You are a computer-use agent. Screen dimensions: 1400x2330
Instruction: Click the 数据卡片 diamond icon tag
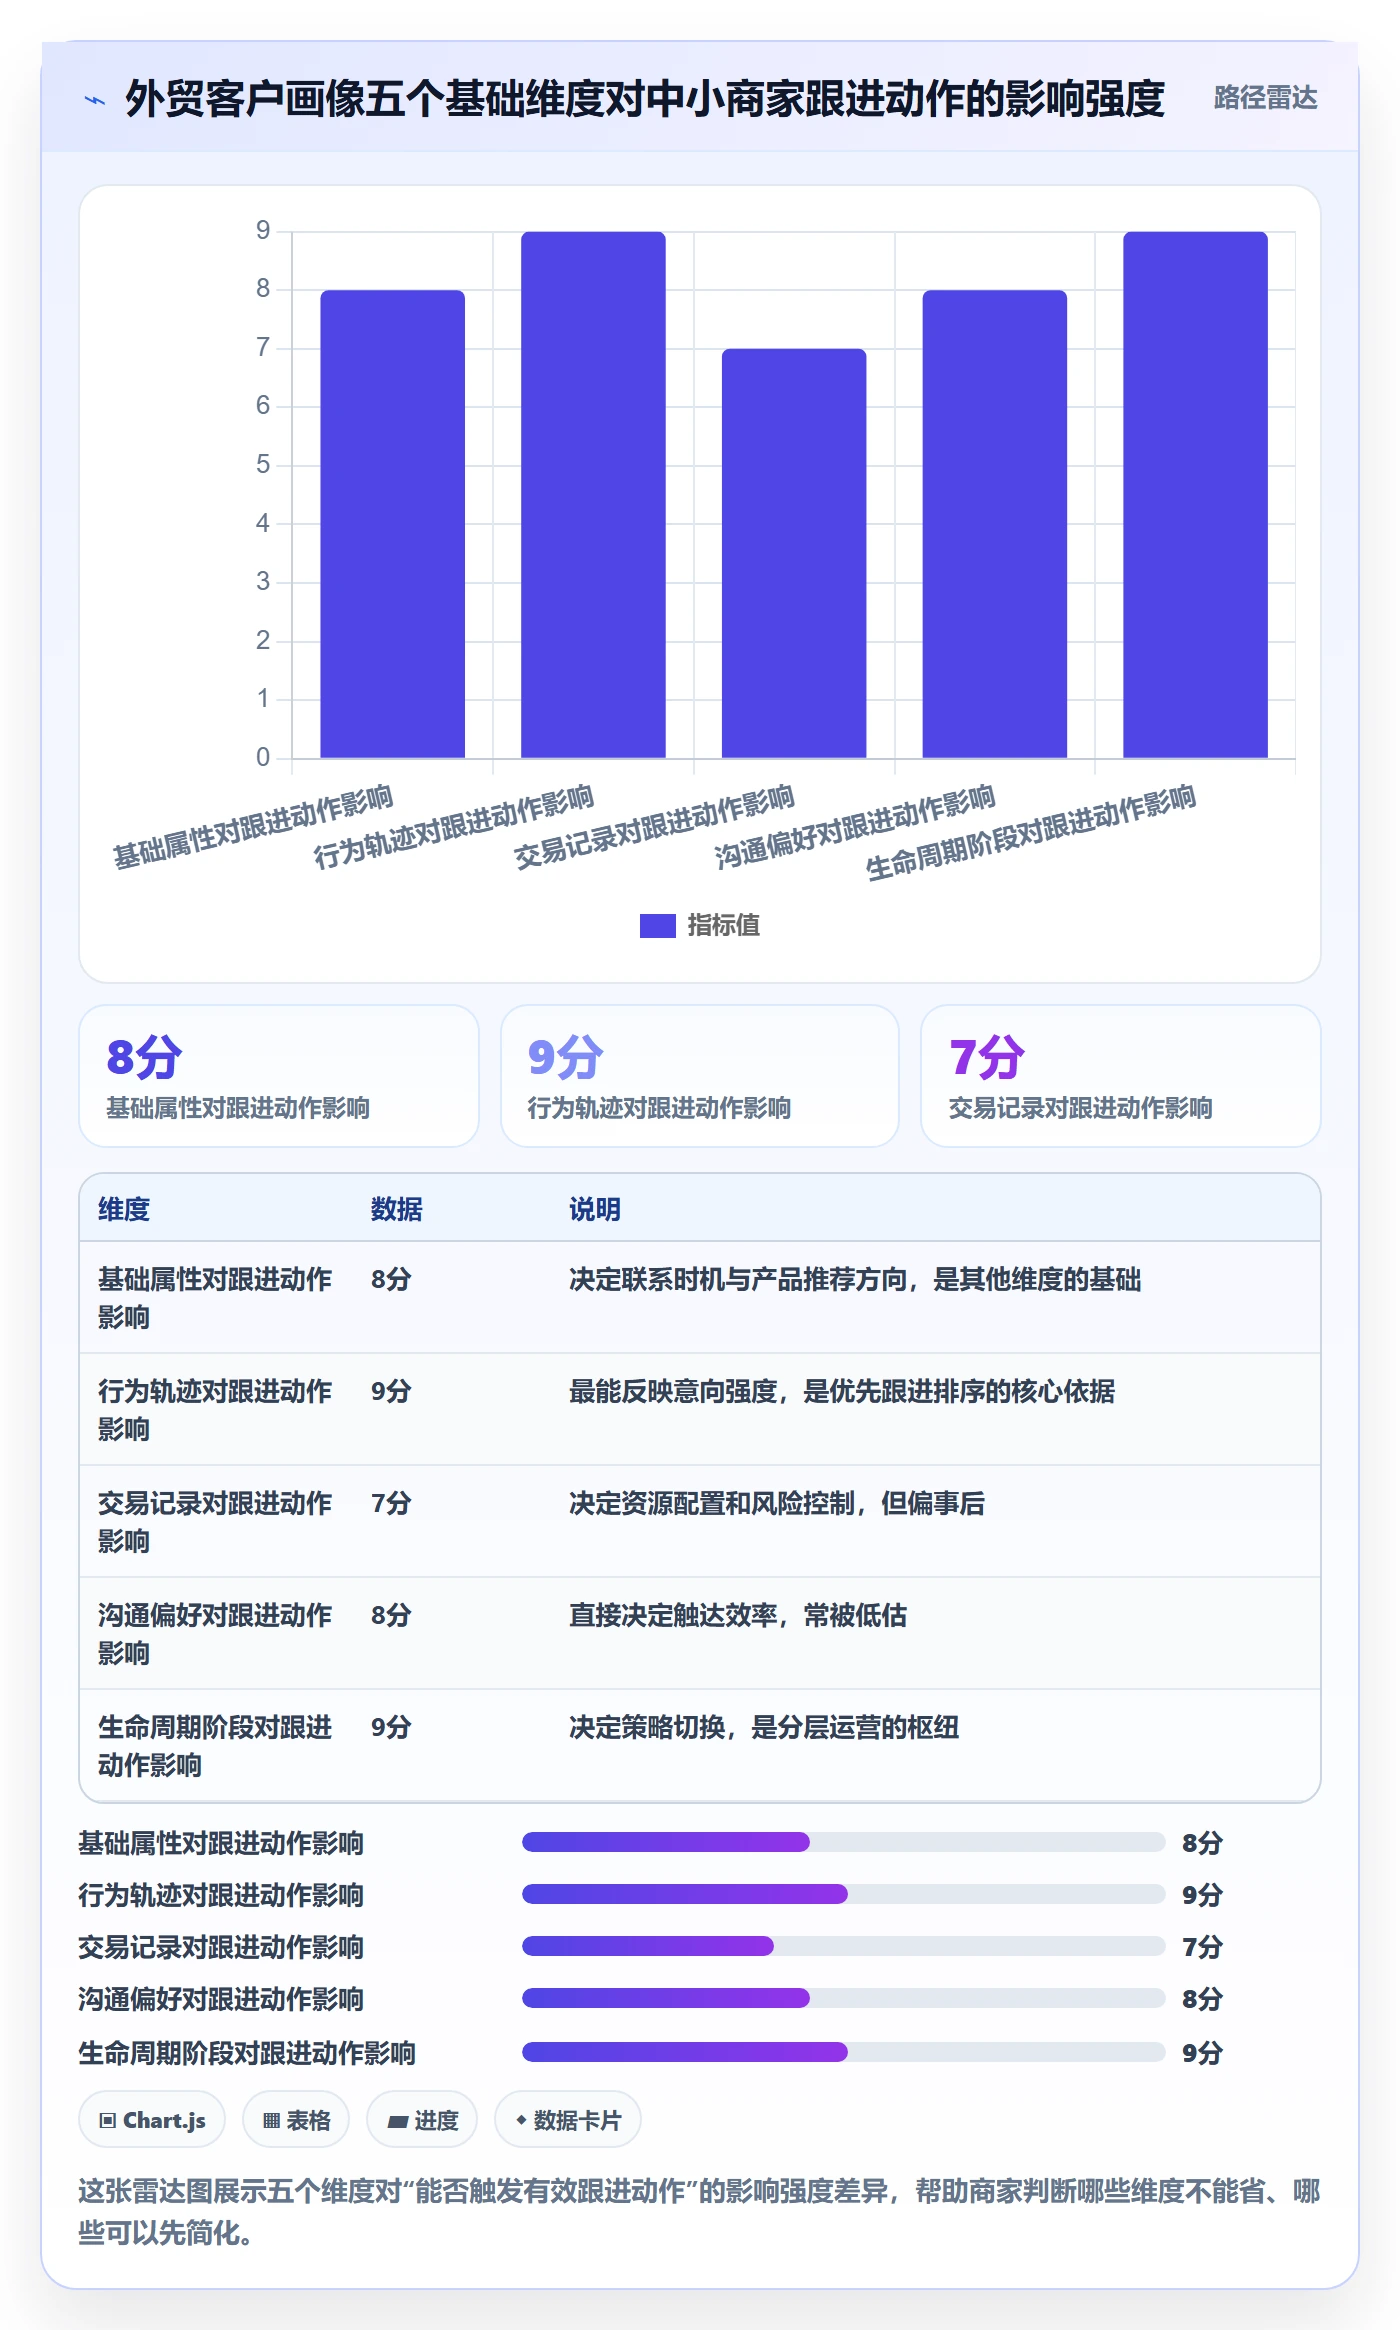tap(568, 2119)
